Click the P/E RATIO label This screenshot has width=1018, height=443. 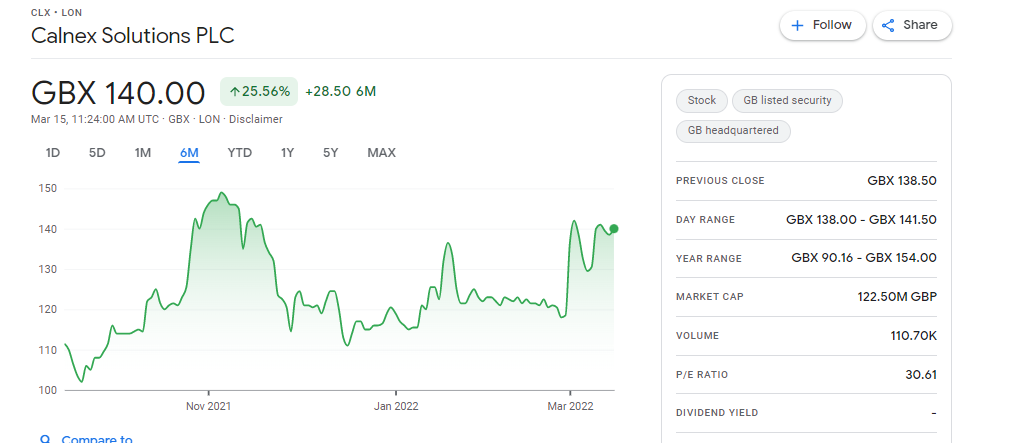pyautogui.click(x=702, y=375)
